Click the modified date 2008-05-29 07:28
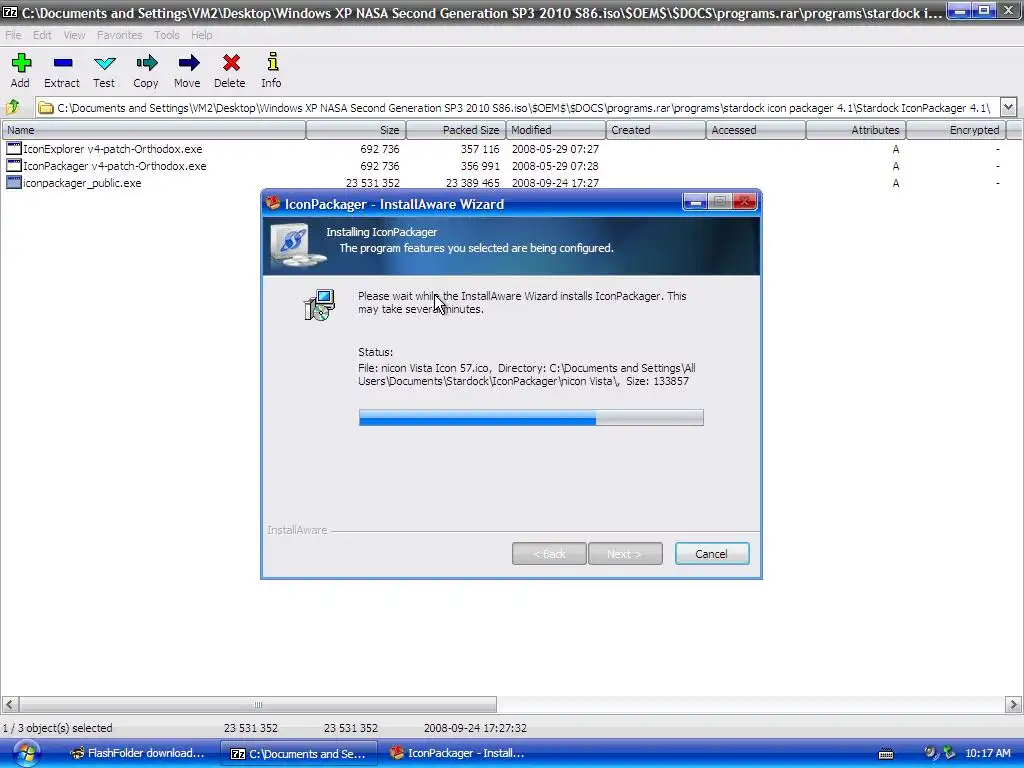 pos(555,166)
